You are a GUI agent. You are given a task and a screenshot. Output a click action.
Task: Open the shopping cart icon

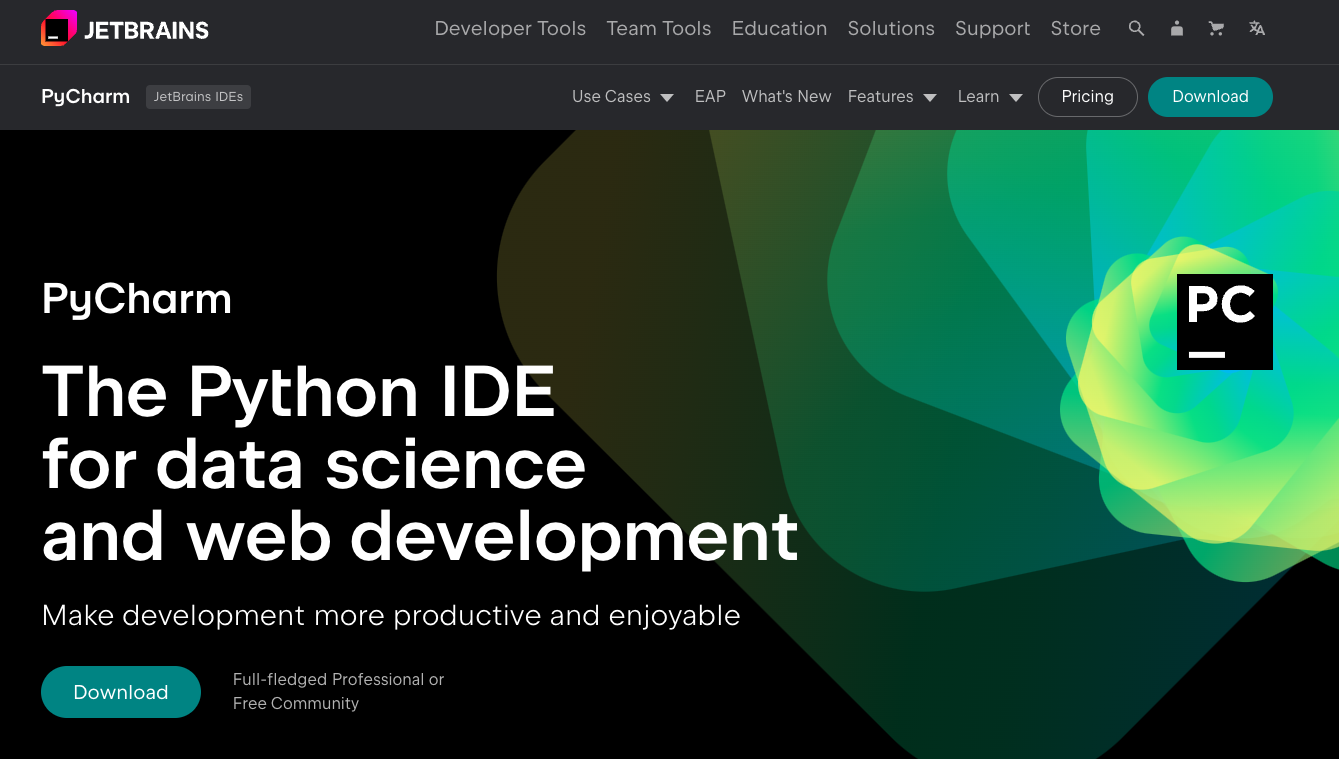click(x=1216, y=29)
